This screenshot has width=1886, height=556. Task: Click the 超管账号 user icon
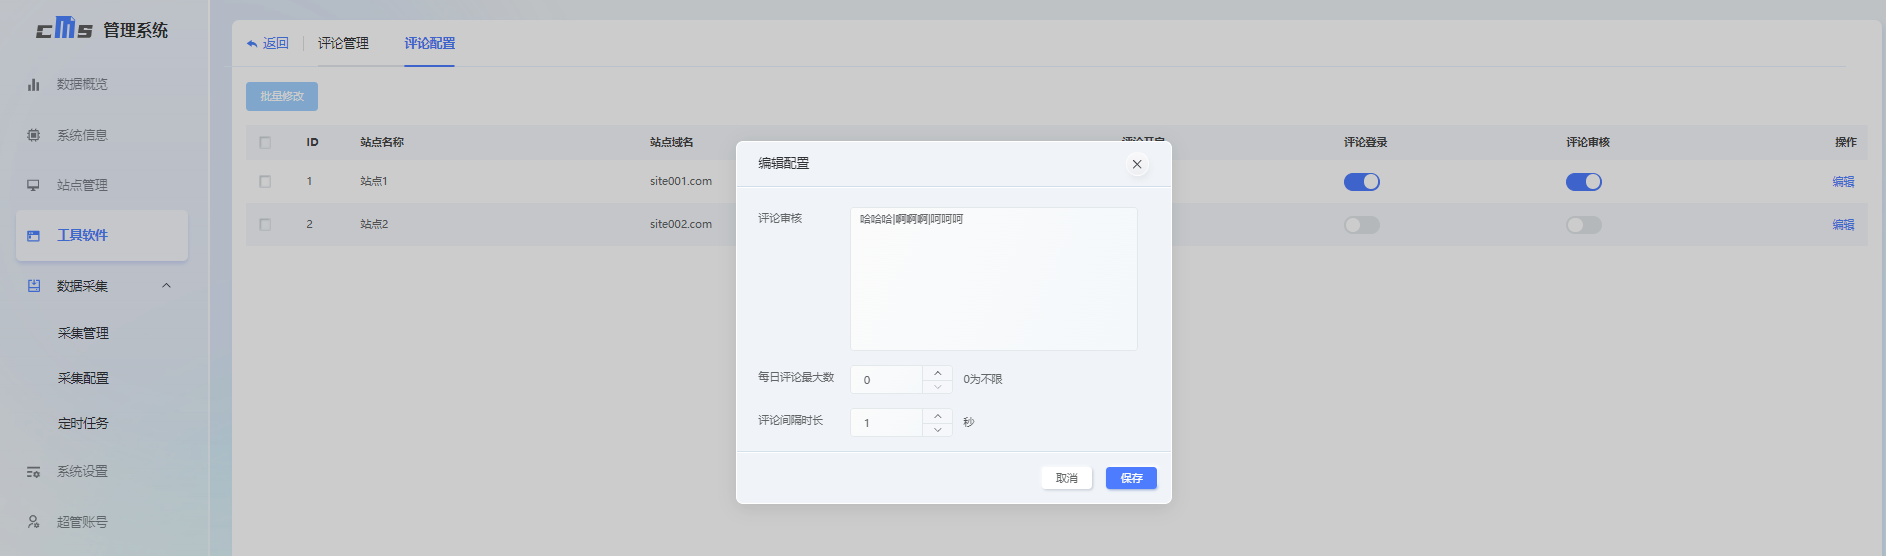[33, 522]
